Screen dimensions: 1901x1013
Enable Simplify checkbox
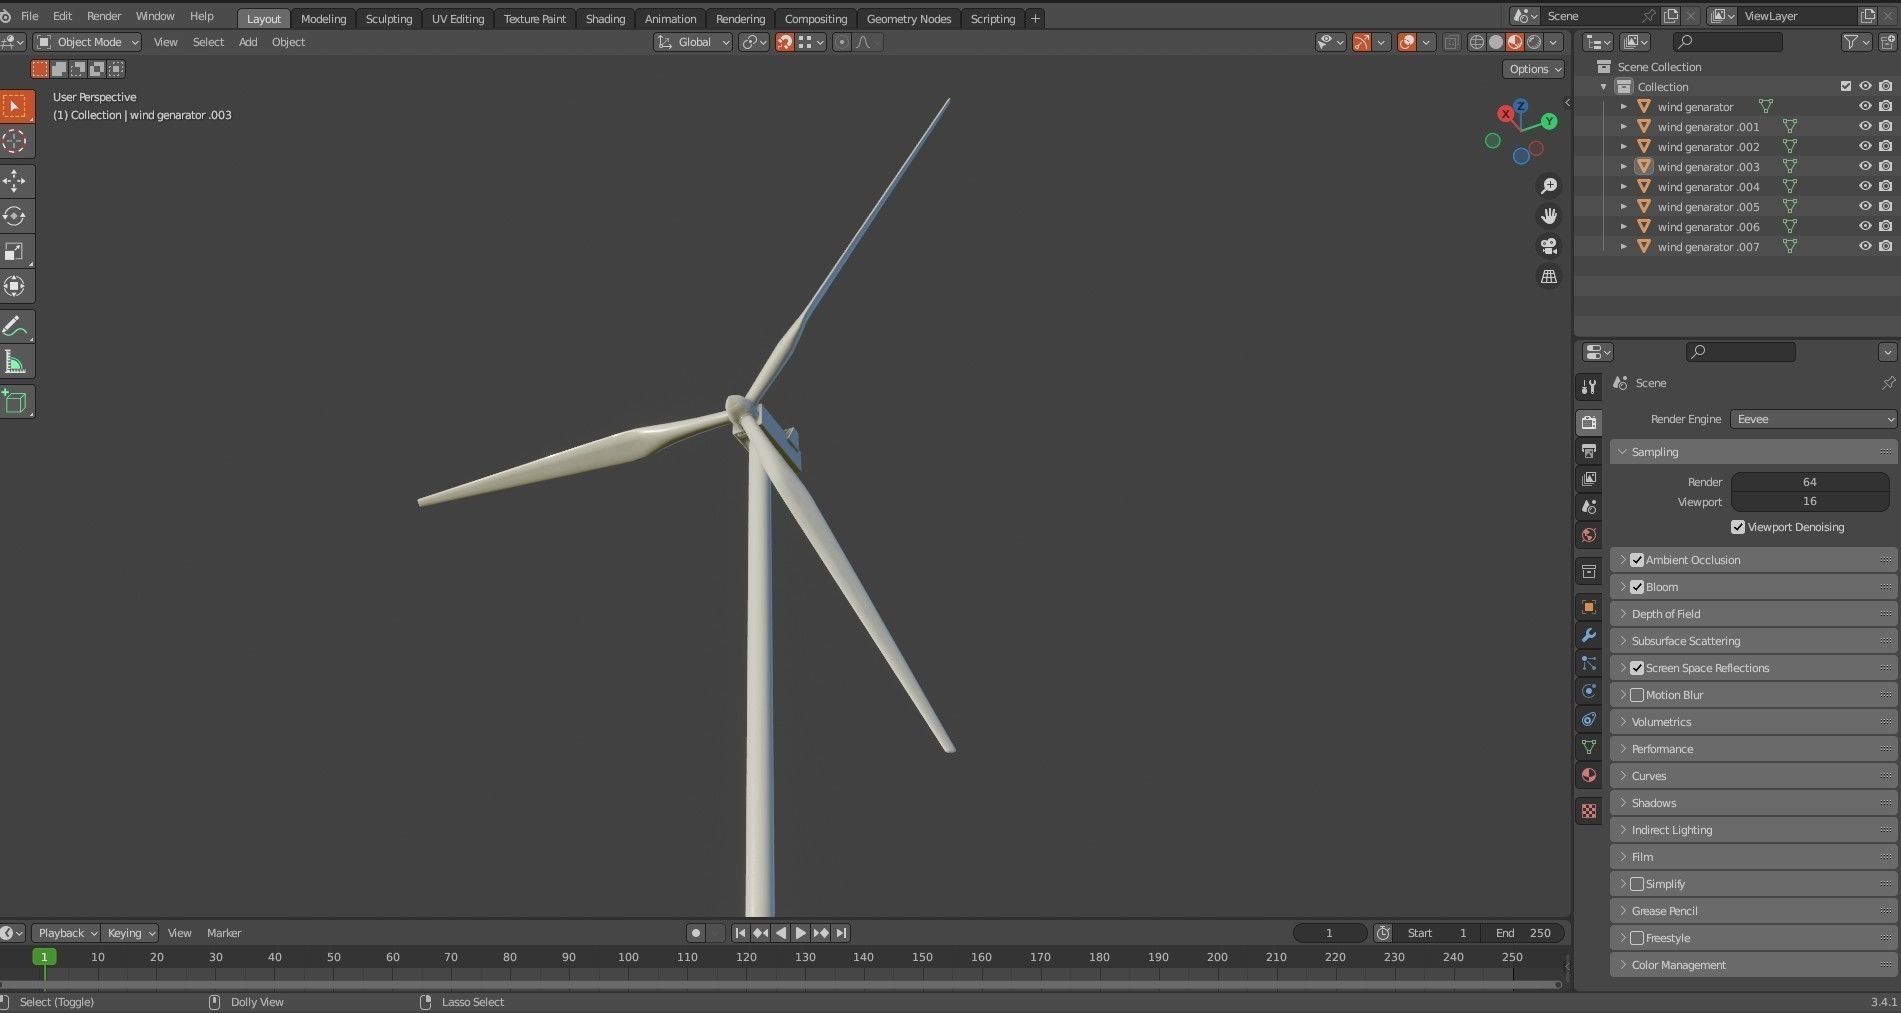click(1637, 884)
